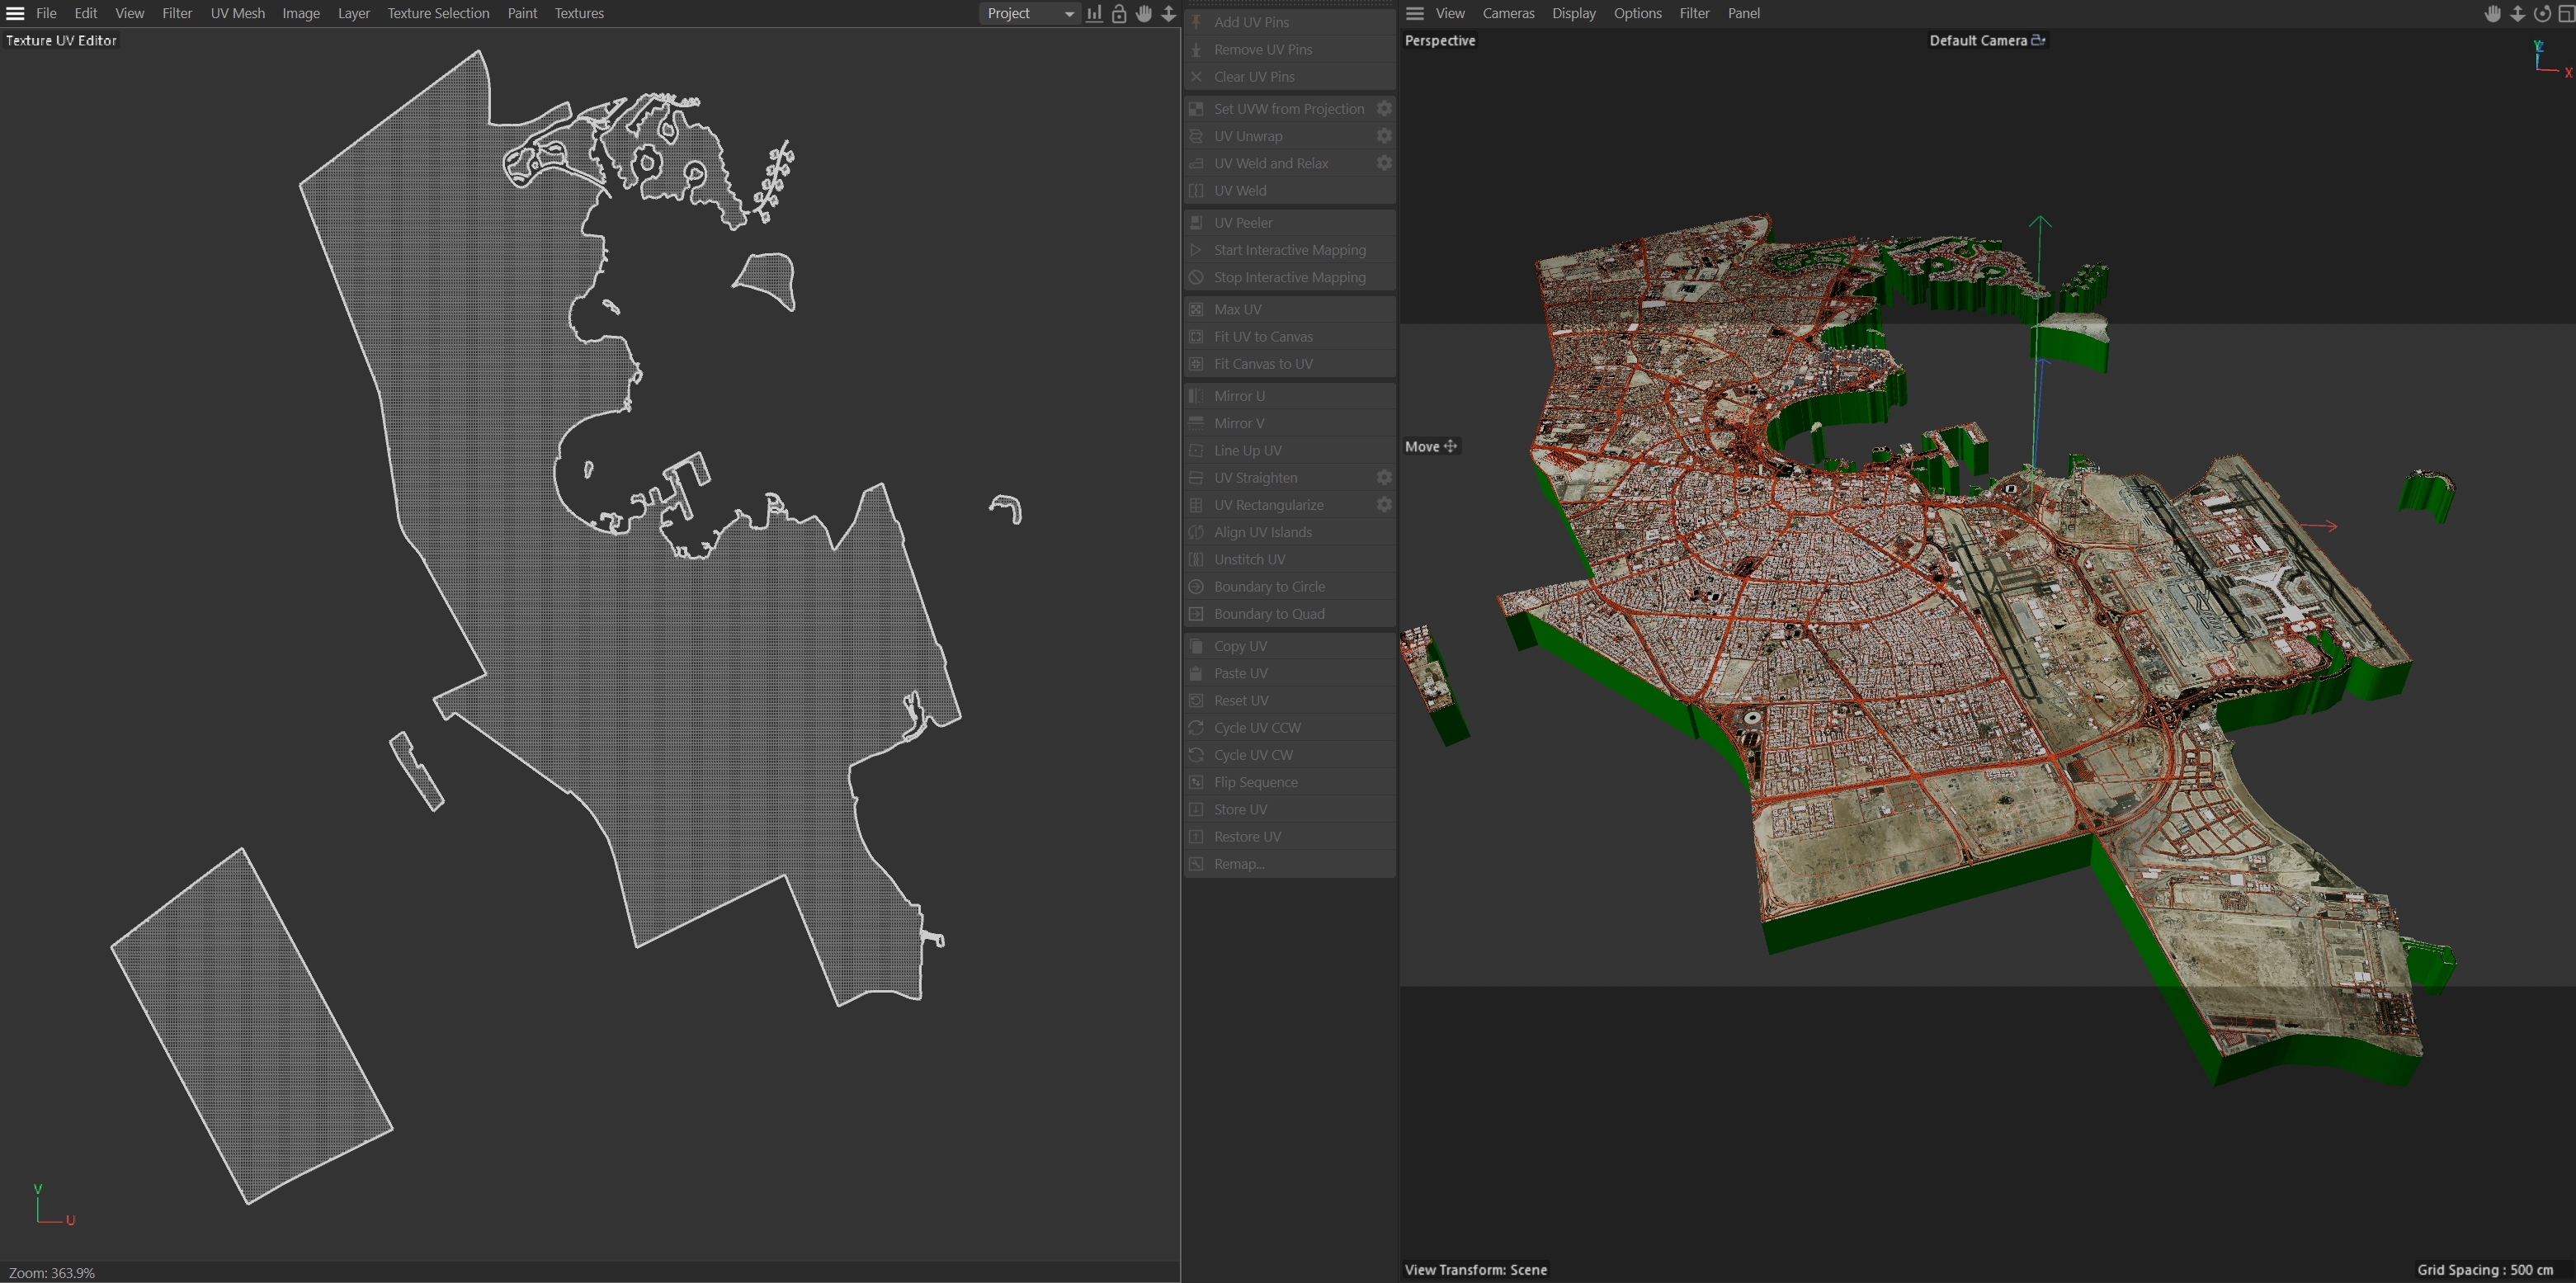Screen dimensions: 2576x1283
Task: Click the Boundary to Quad command
Action: point(1269,614)
